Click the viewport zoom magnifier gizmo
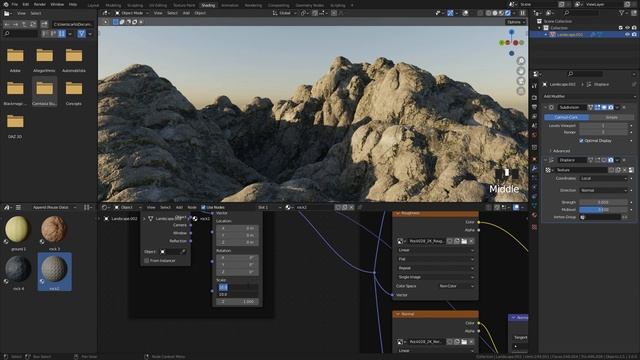This screenshot has height=360, width=640. pyautogui.click(x=521, y=61)
